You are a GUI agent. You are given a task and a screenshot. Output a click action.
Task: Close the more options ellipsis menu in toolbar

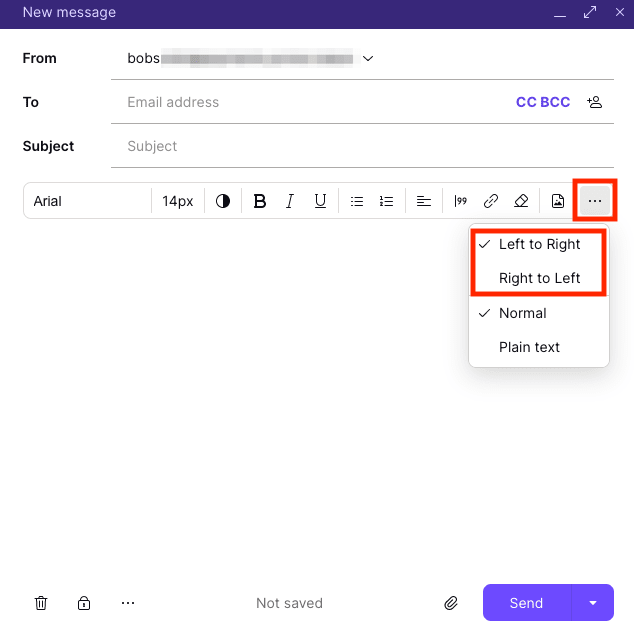[x=595, y=201]
